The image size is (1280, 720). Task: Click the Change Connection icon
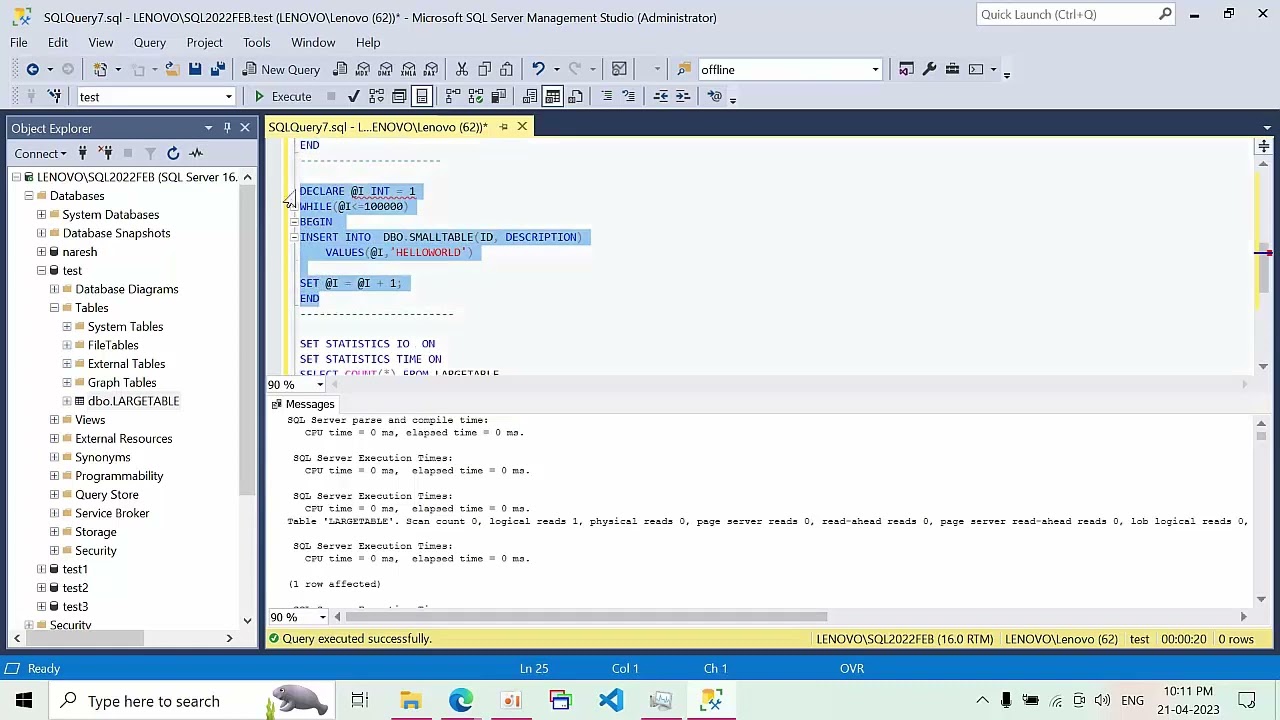(x=54, y=96)
